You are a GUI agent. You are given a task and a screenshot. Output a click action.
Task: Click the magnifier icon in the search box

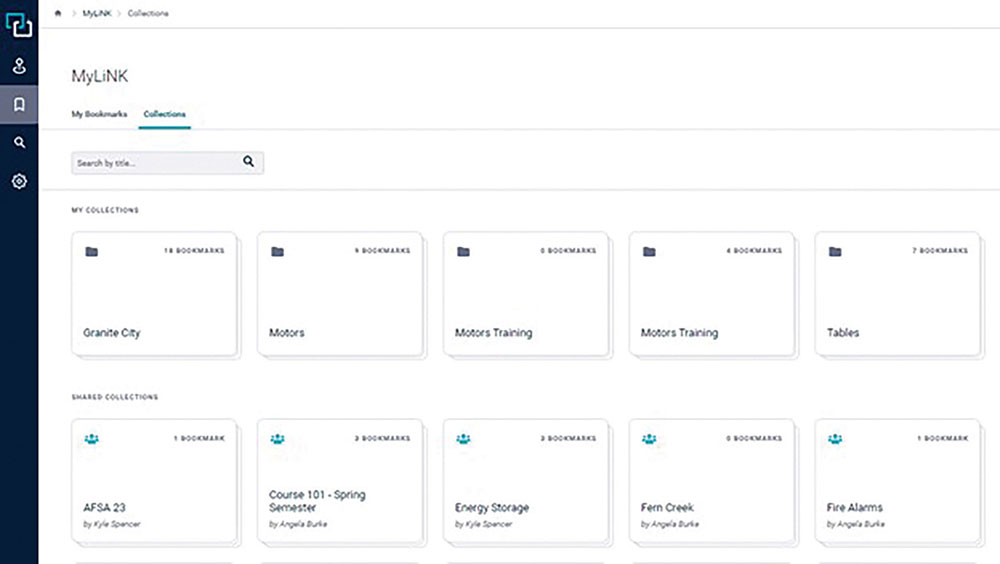[x=249, y=161]
